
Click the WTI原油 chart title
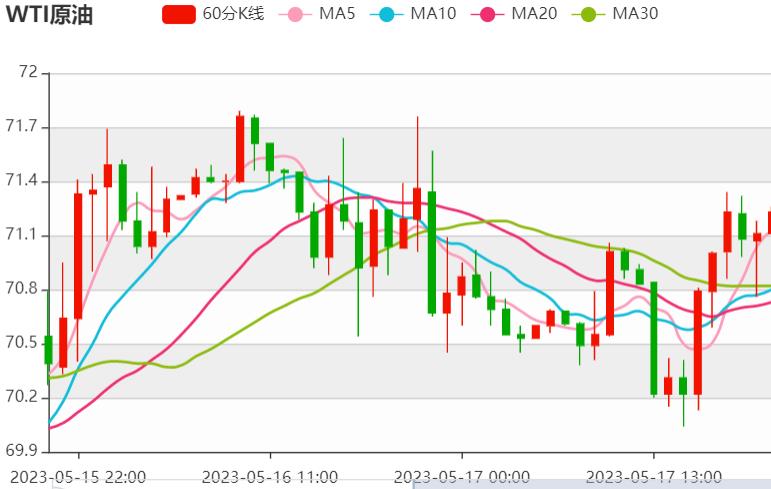49,14
